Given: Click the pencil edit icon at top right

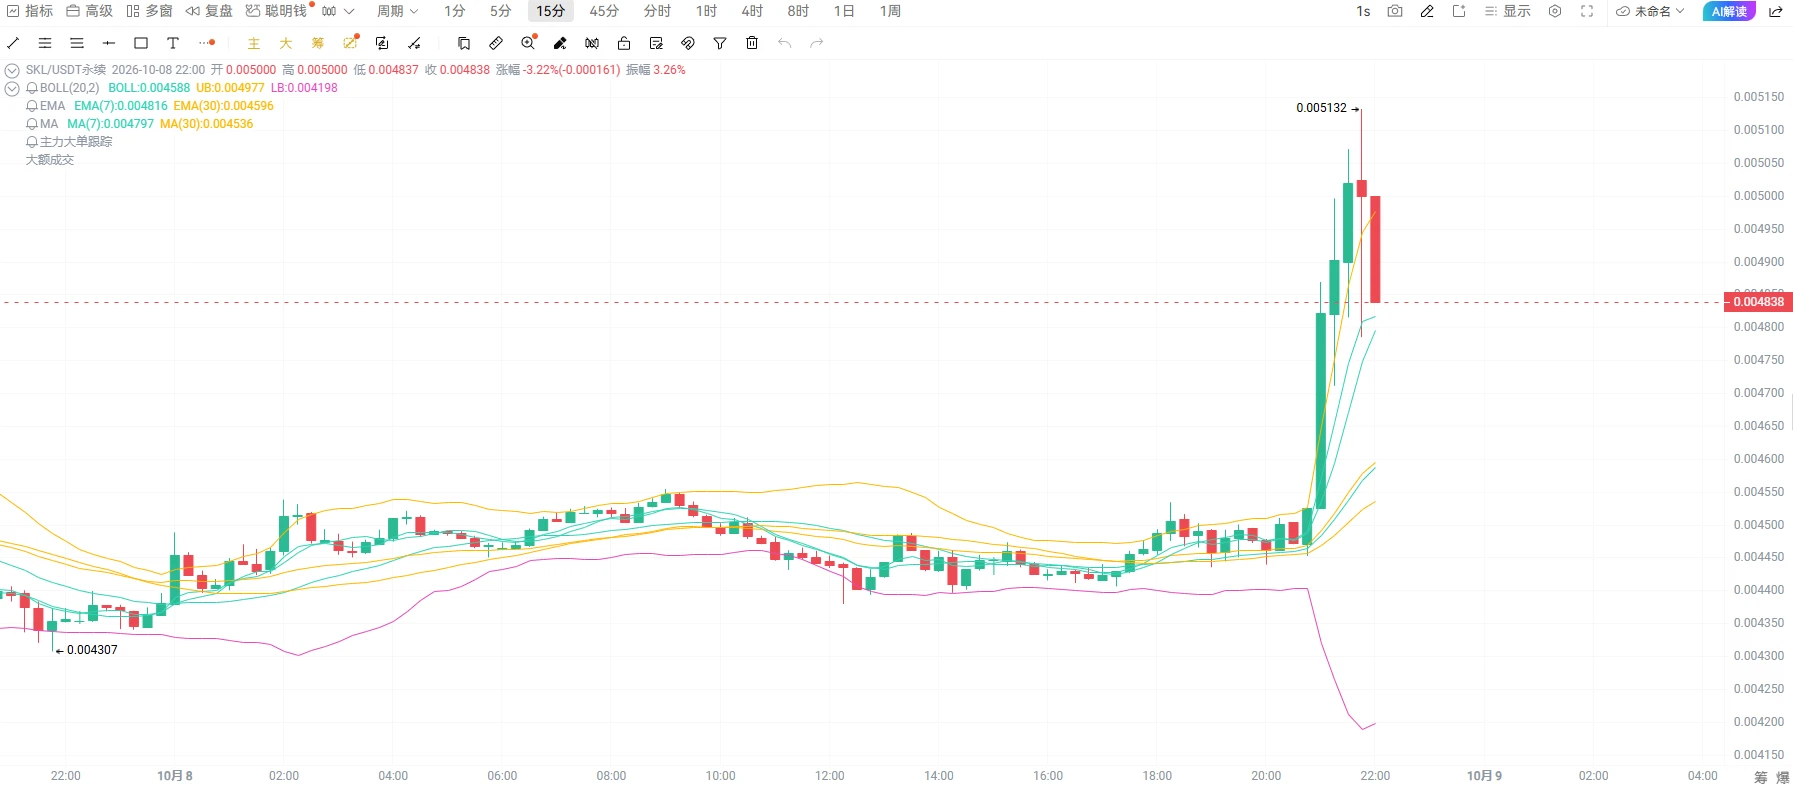Looking at the screenshot, I should coord(1427,11).
